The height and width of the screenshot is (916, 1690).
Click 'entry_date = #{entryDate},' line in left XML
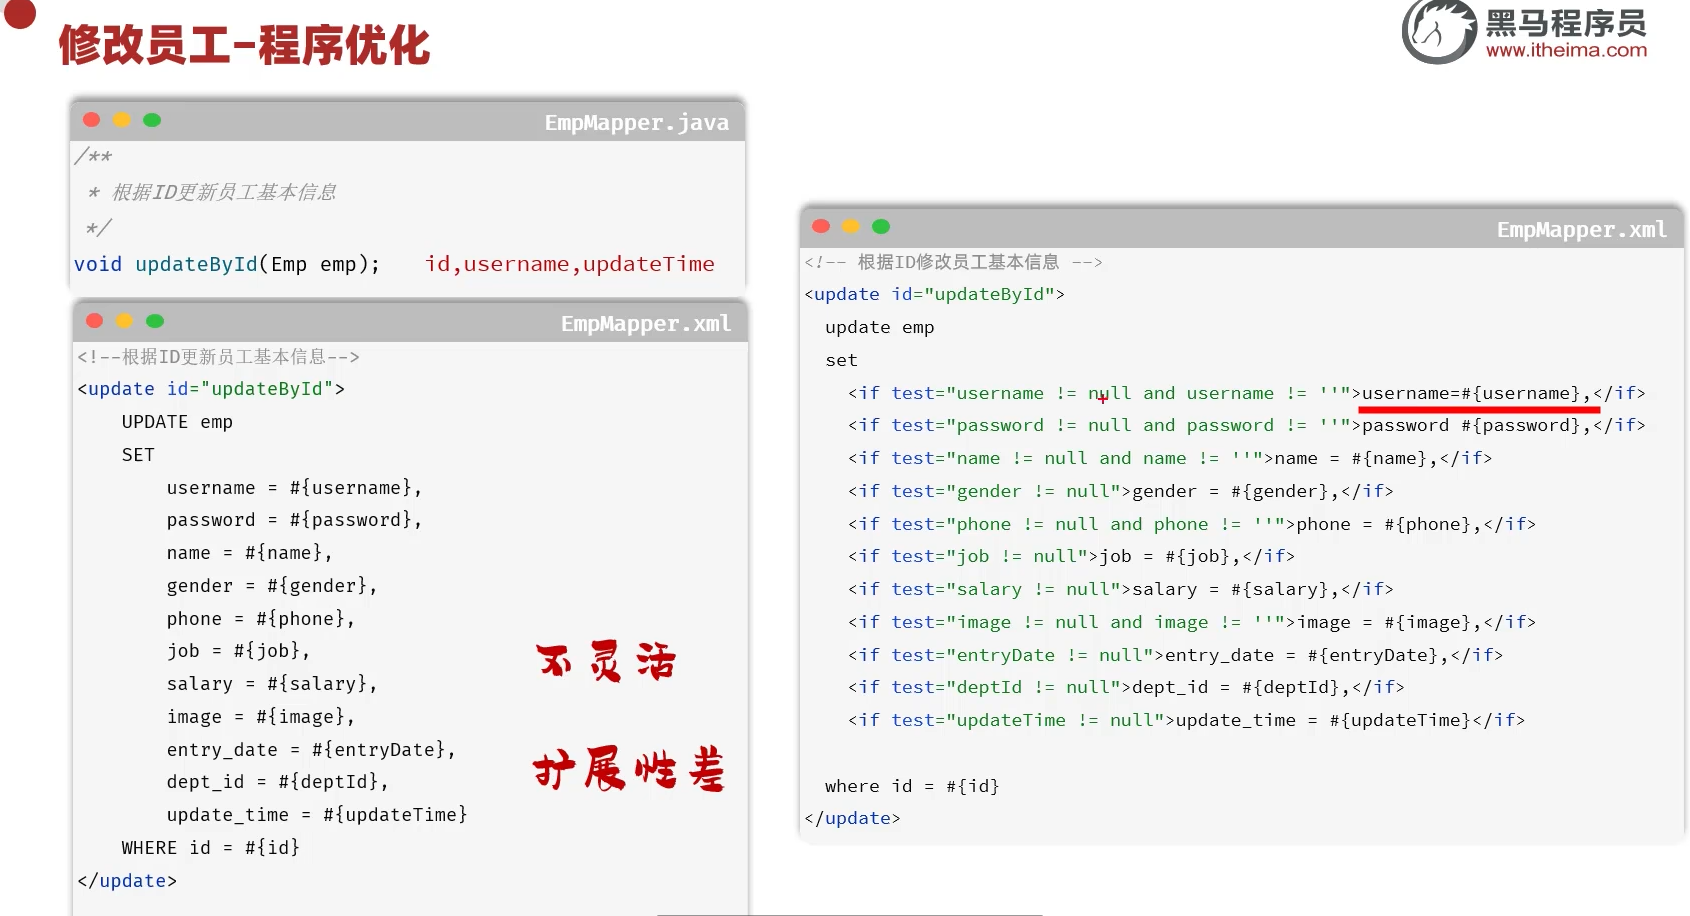coord(311,750)
